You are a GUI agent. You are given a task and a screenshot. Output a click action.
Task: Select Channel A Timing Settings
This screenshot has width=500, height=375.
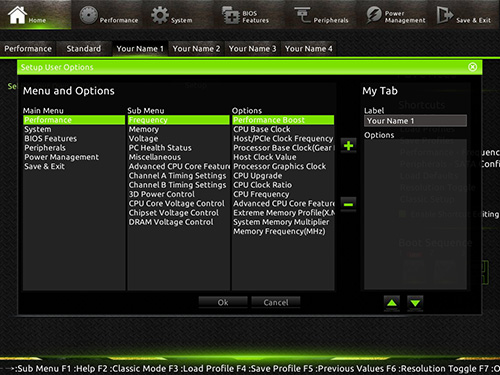click(179, 176)
